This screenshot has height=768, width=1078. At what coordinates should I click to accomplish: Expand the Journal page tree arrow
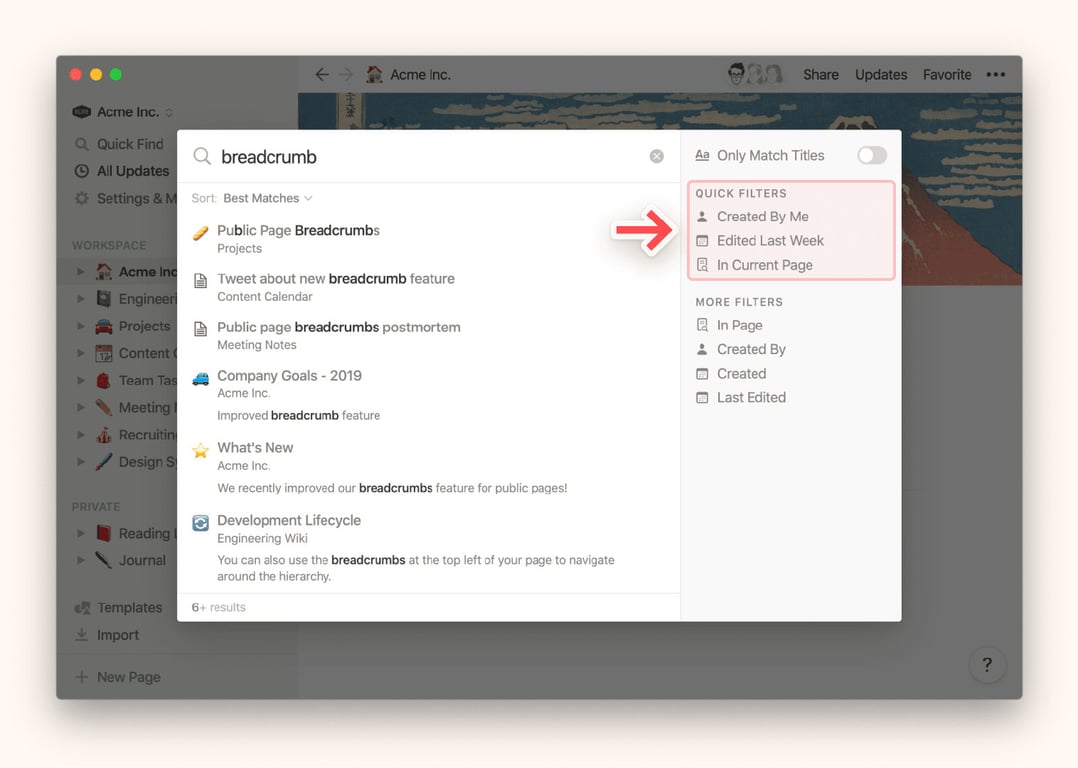(x=81, y=560)
